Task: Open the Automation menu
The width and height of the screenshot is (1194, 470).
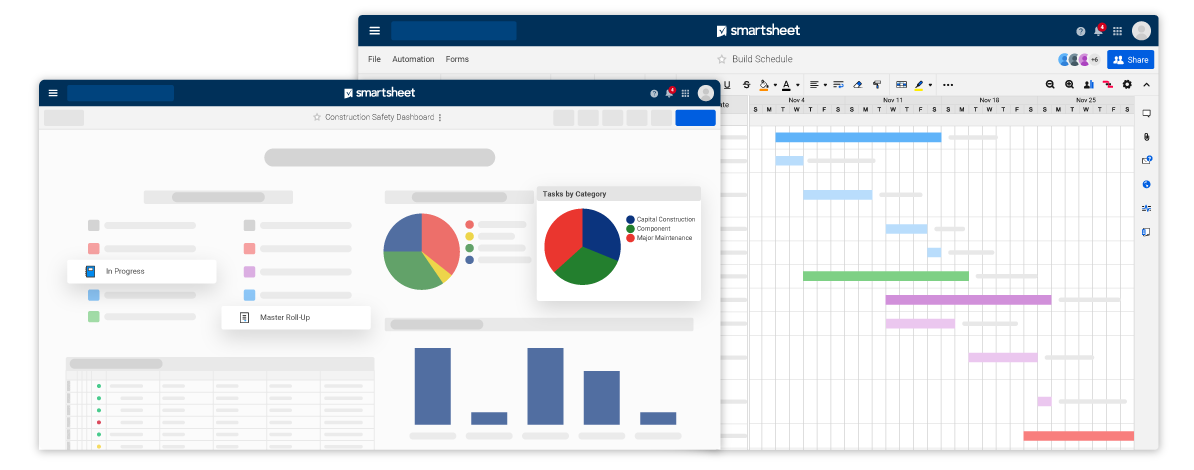Action: click(413, 59)
